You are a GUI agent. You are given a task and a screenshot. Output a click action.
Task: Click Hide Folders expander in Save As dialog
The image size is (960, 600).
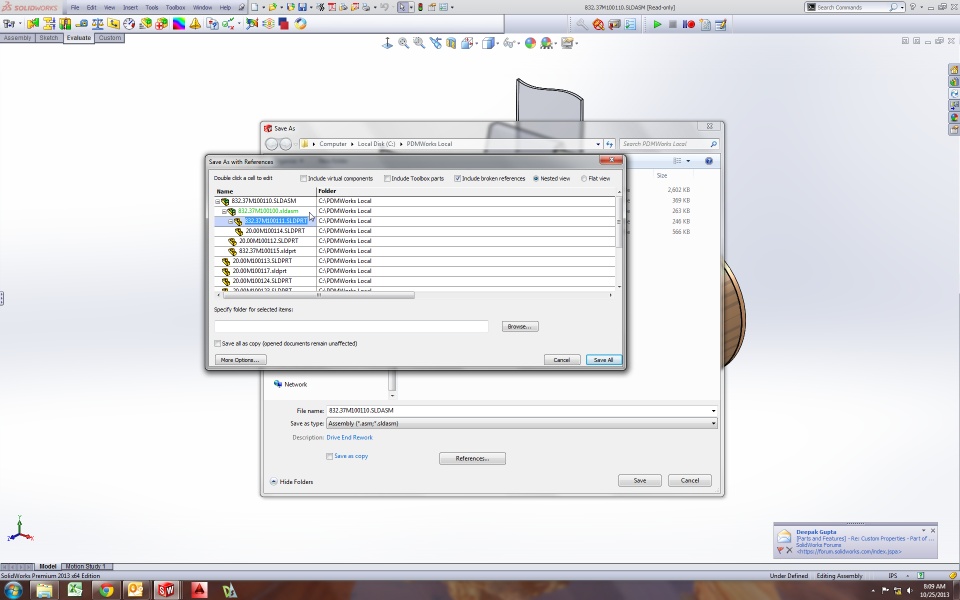pos(291,482)
